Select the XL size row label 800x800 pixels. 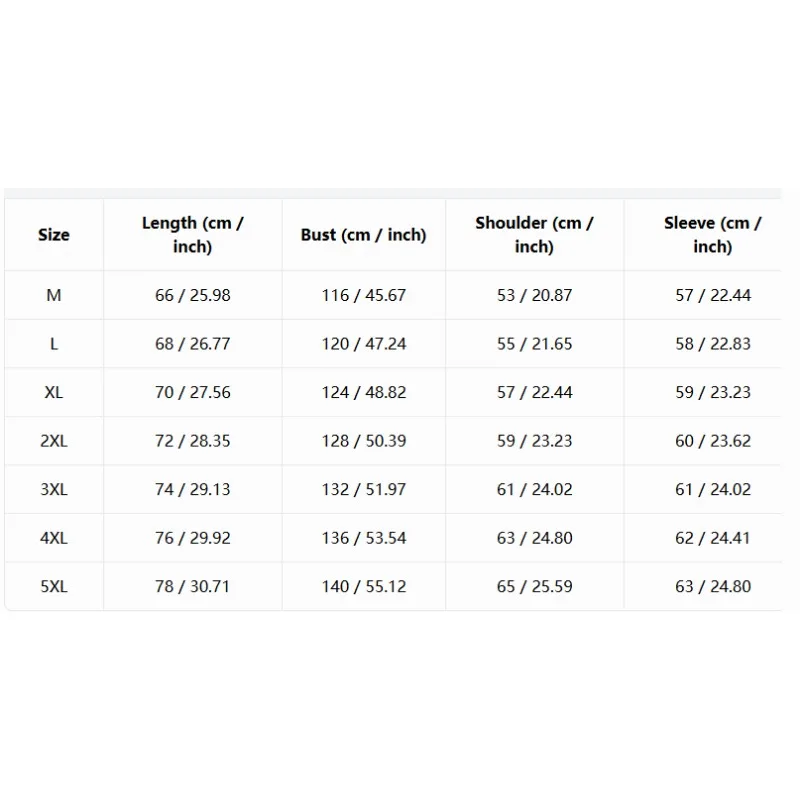(54, 392)
